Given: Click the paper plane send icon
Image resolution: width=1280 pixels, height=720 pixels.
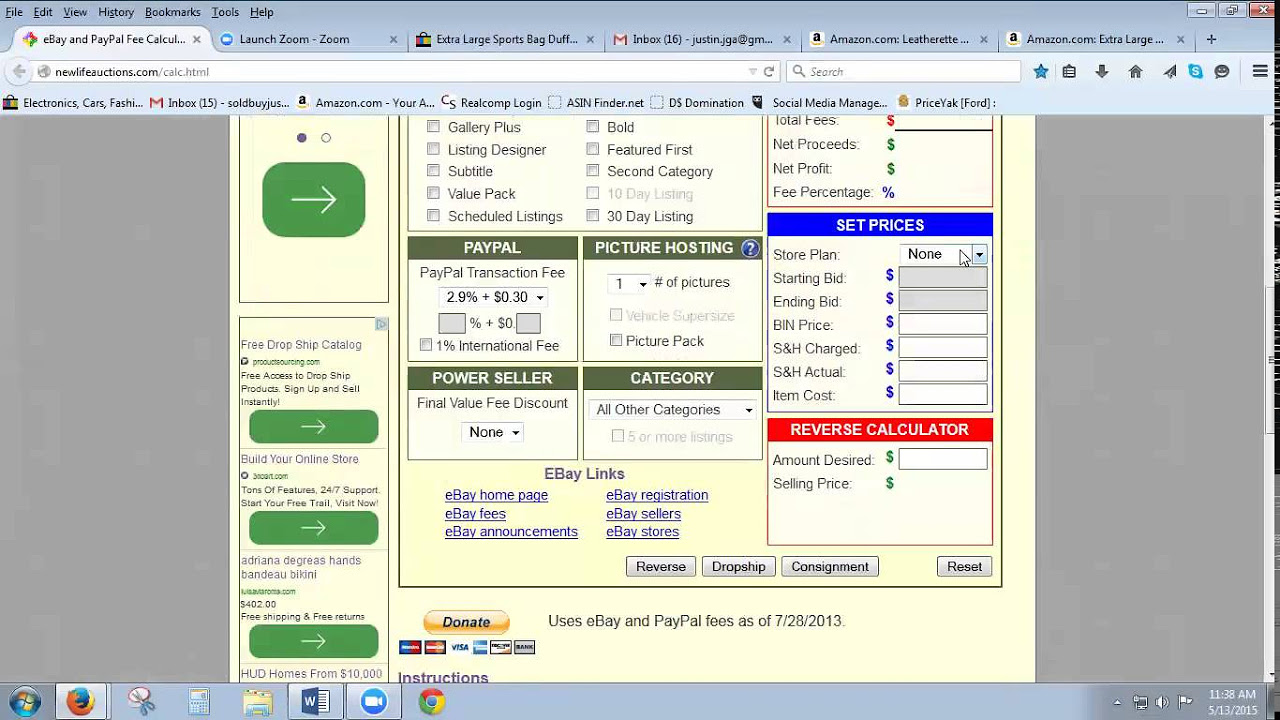Looking at the screenshot, I should click(1170, 71).
